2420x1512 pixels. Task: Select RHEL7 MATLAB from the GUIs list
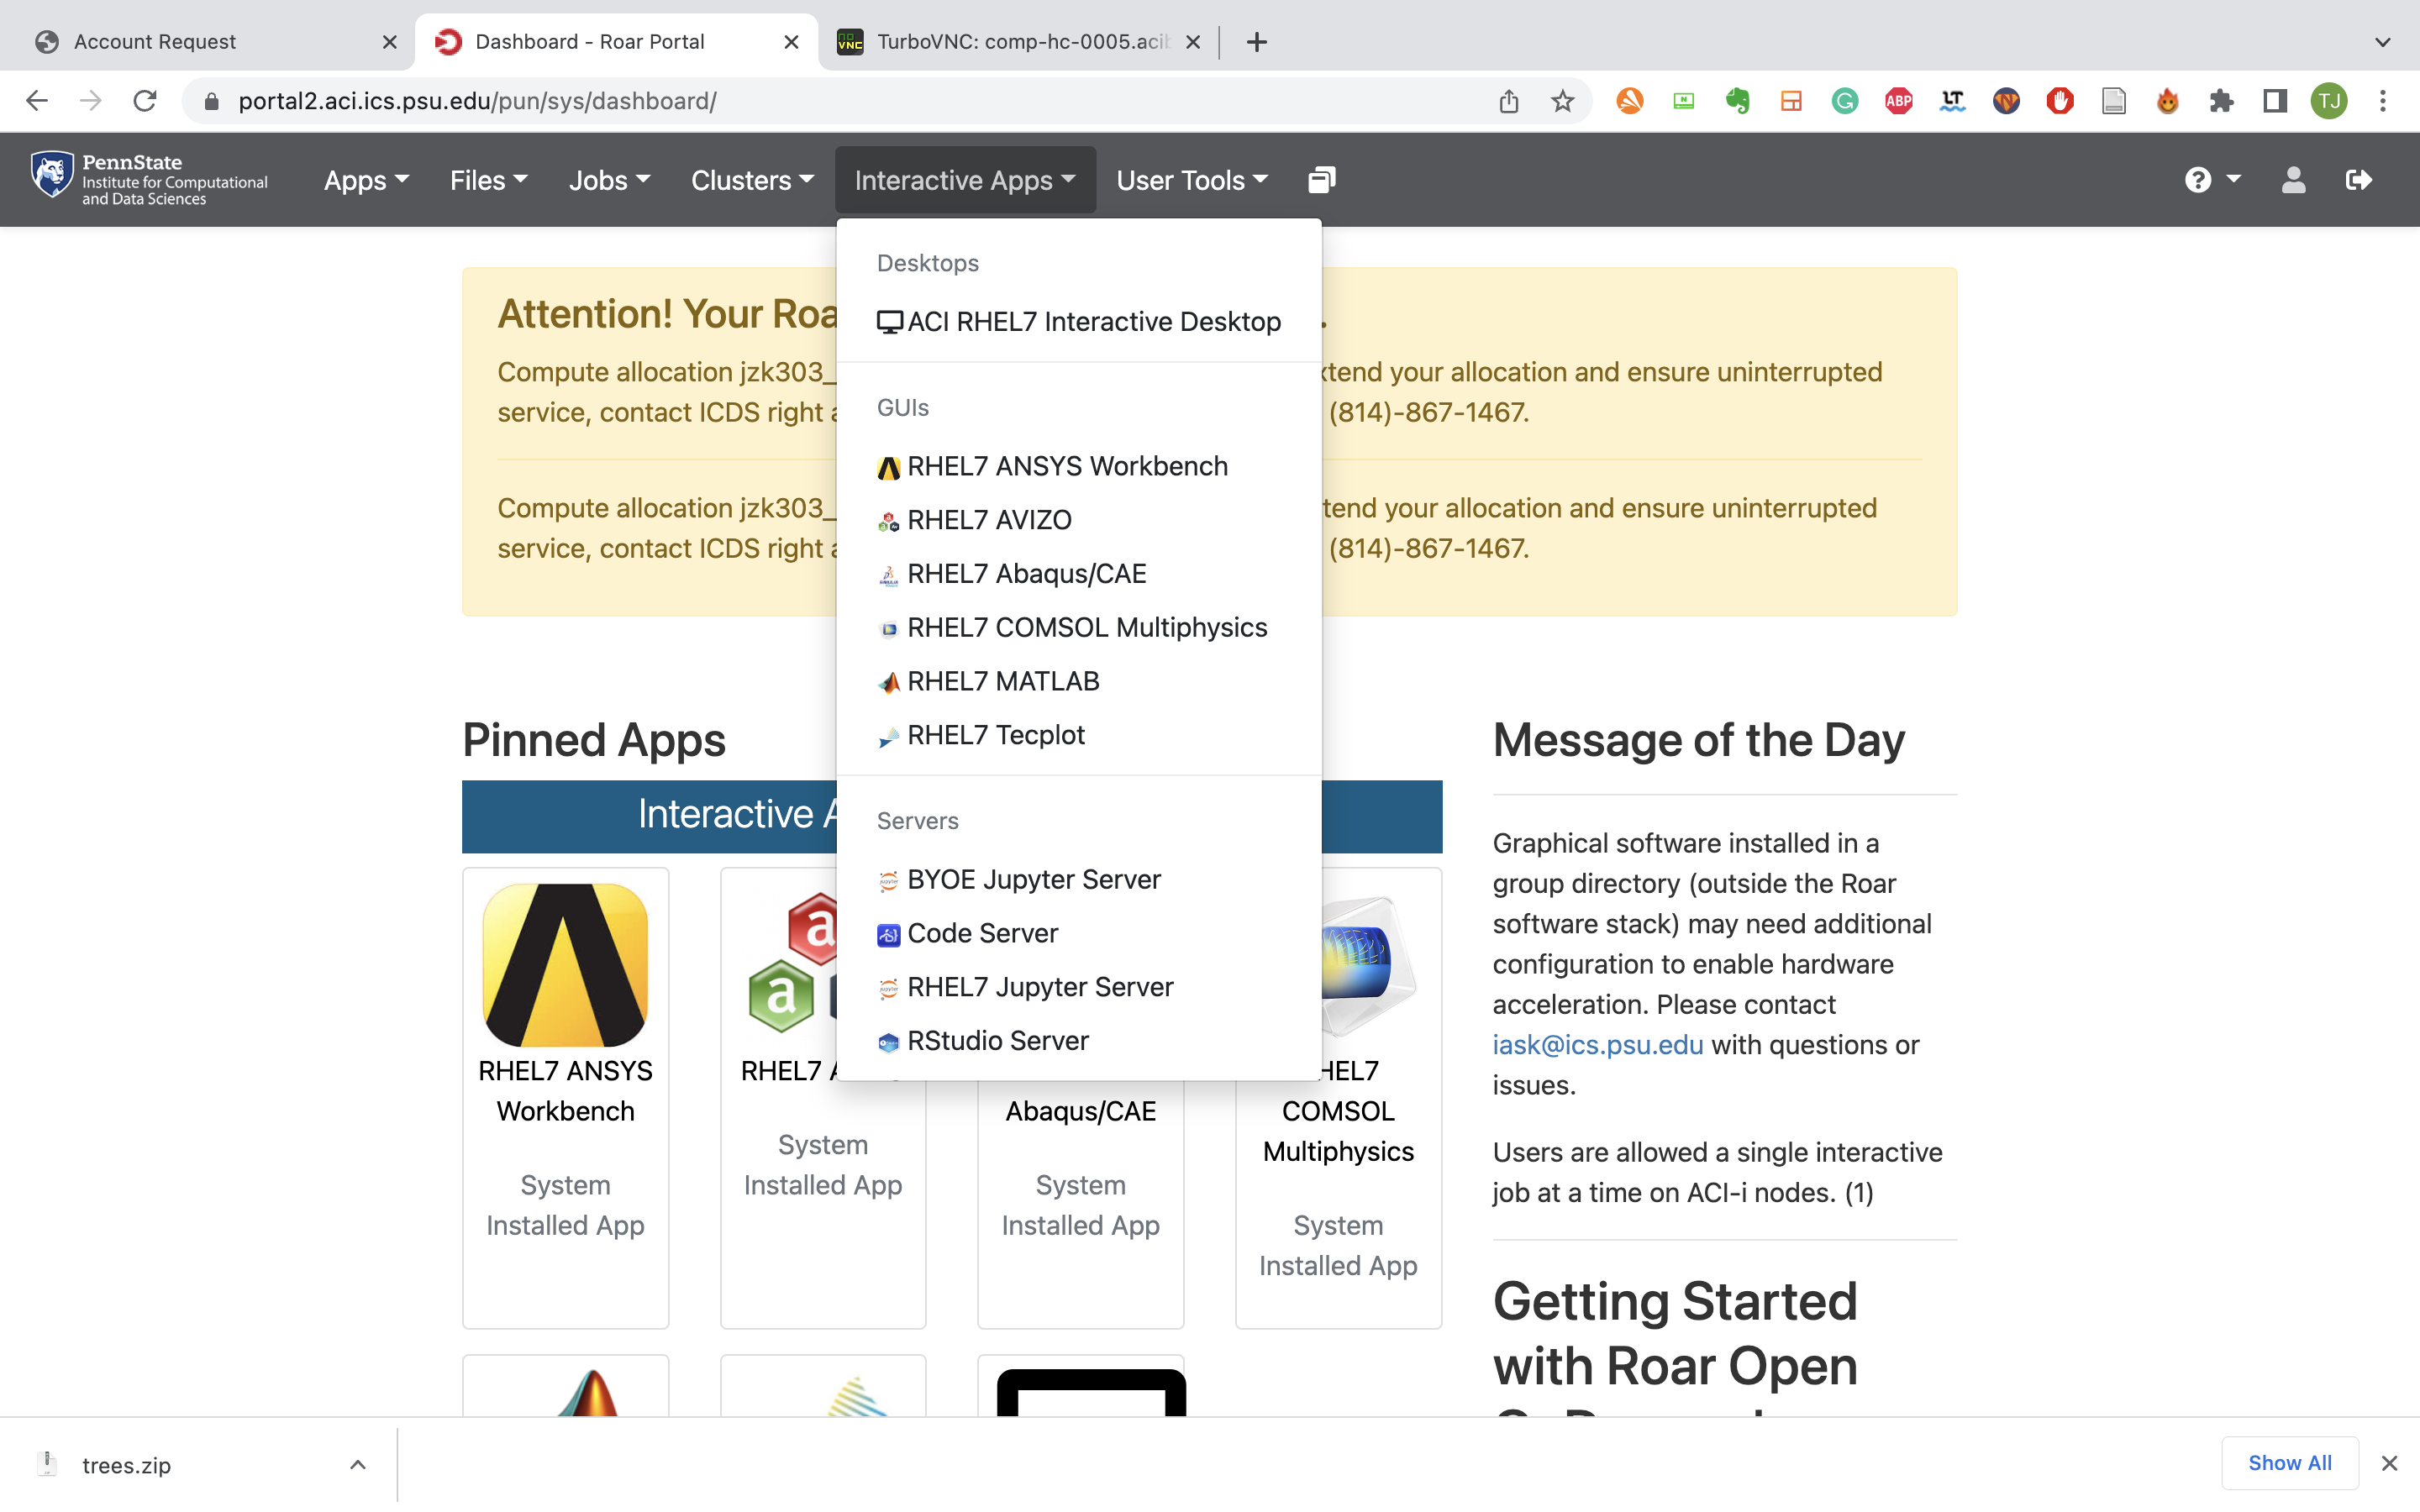click(1003, 680)
